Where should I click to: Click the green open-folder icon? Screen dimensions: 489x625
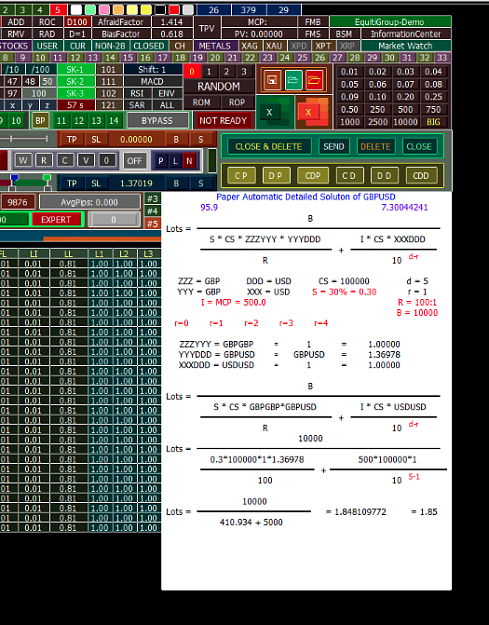[x=293, y=81]
